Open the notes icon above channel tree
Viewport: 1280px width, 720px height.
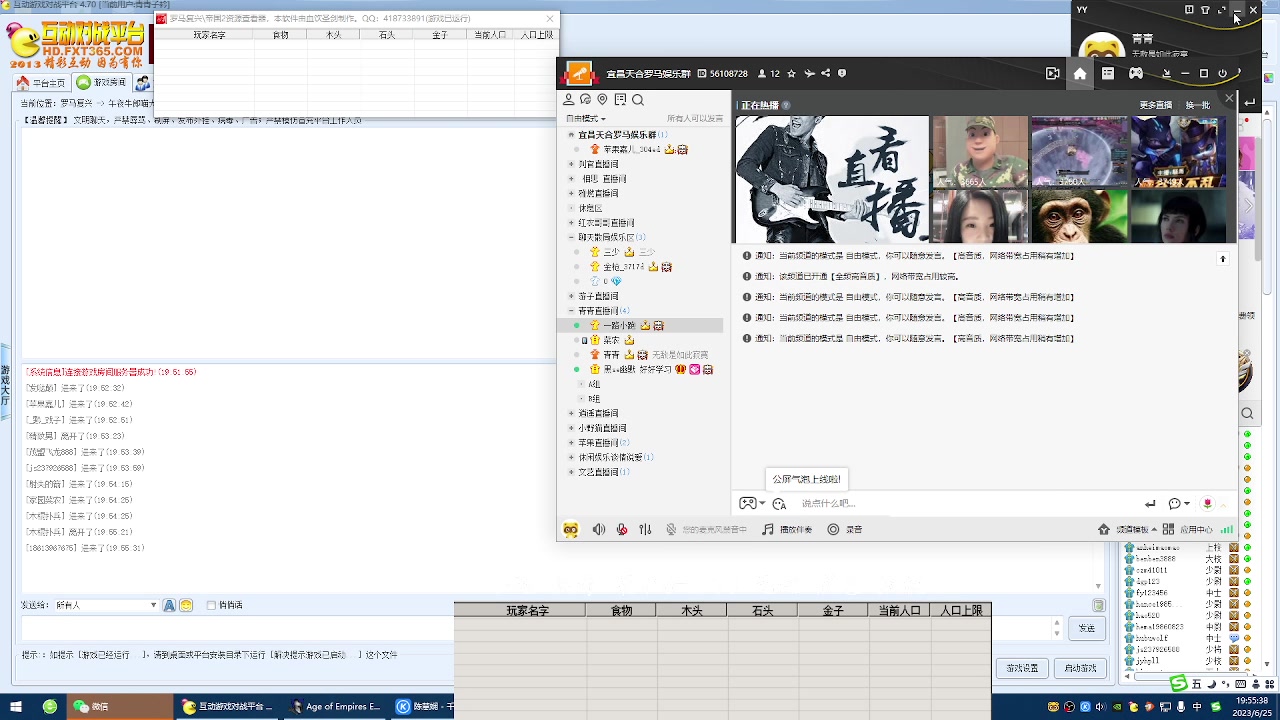620,100
